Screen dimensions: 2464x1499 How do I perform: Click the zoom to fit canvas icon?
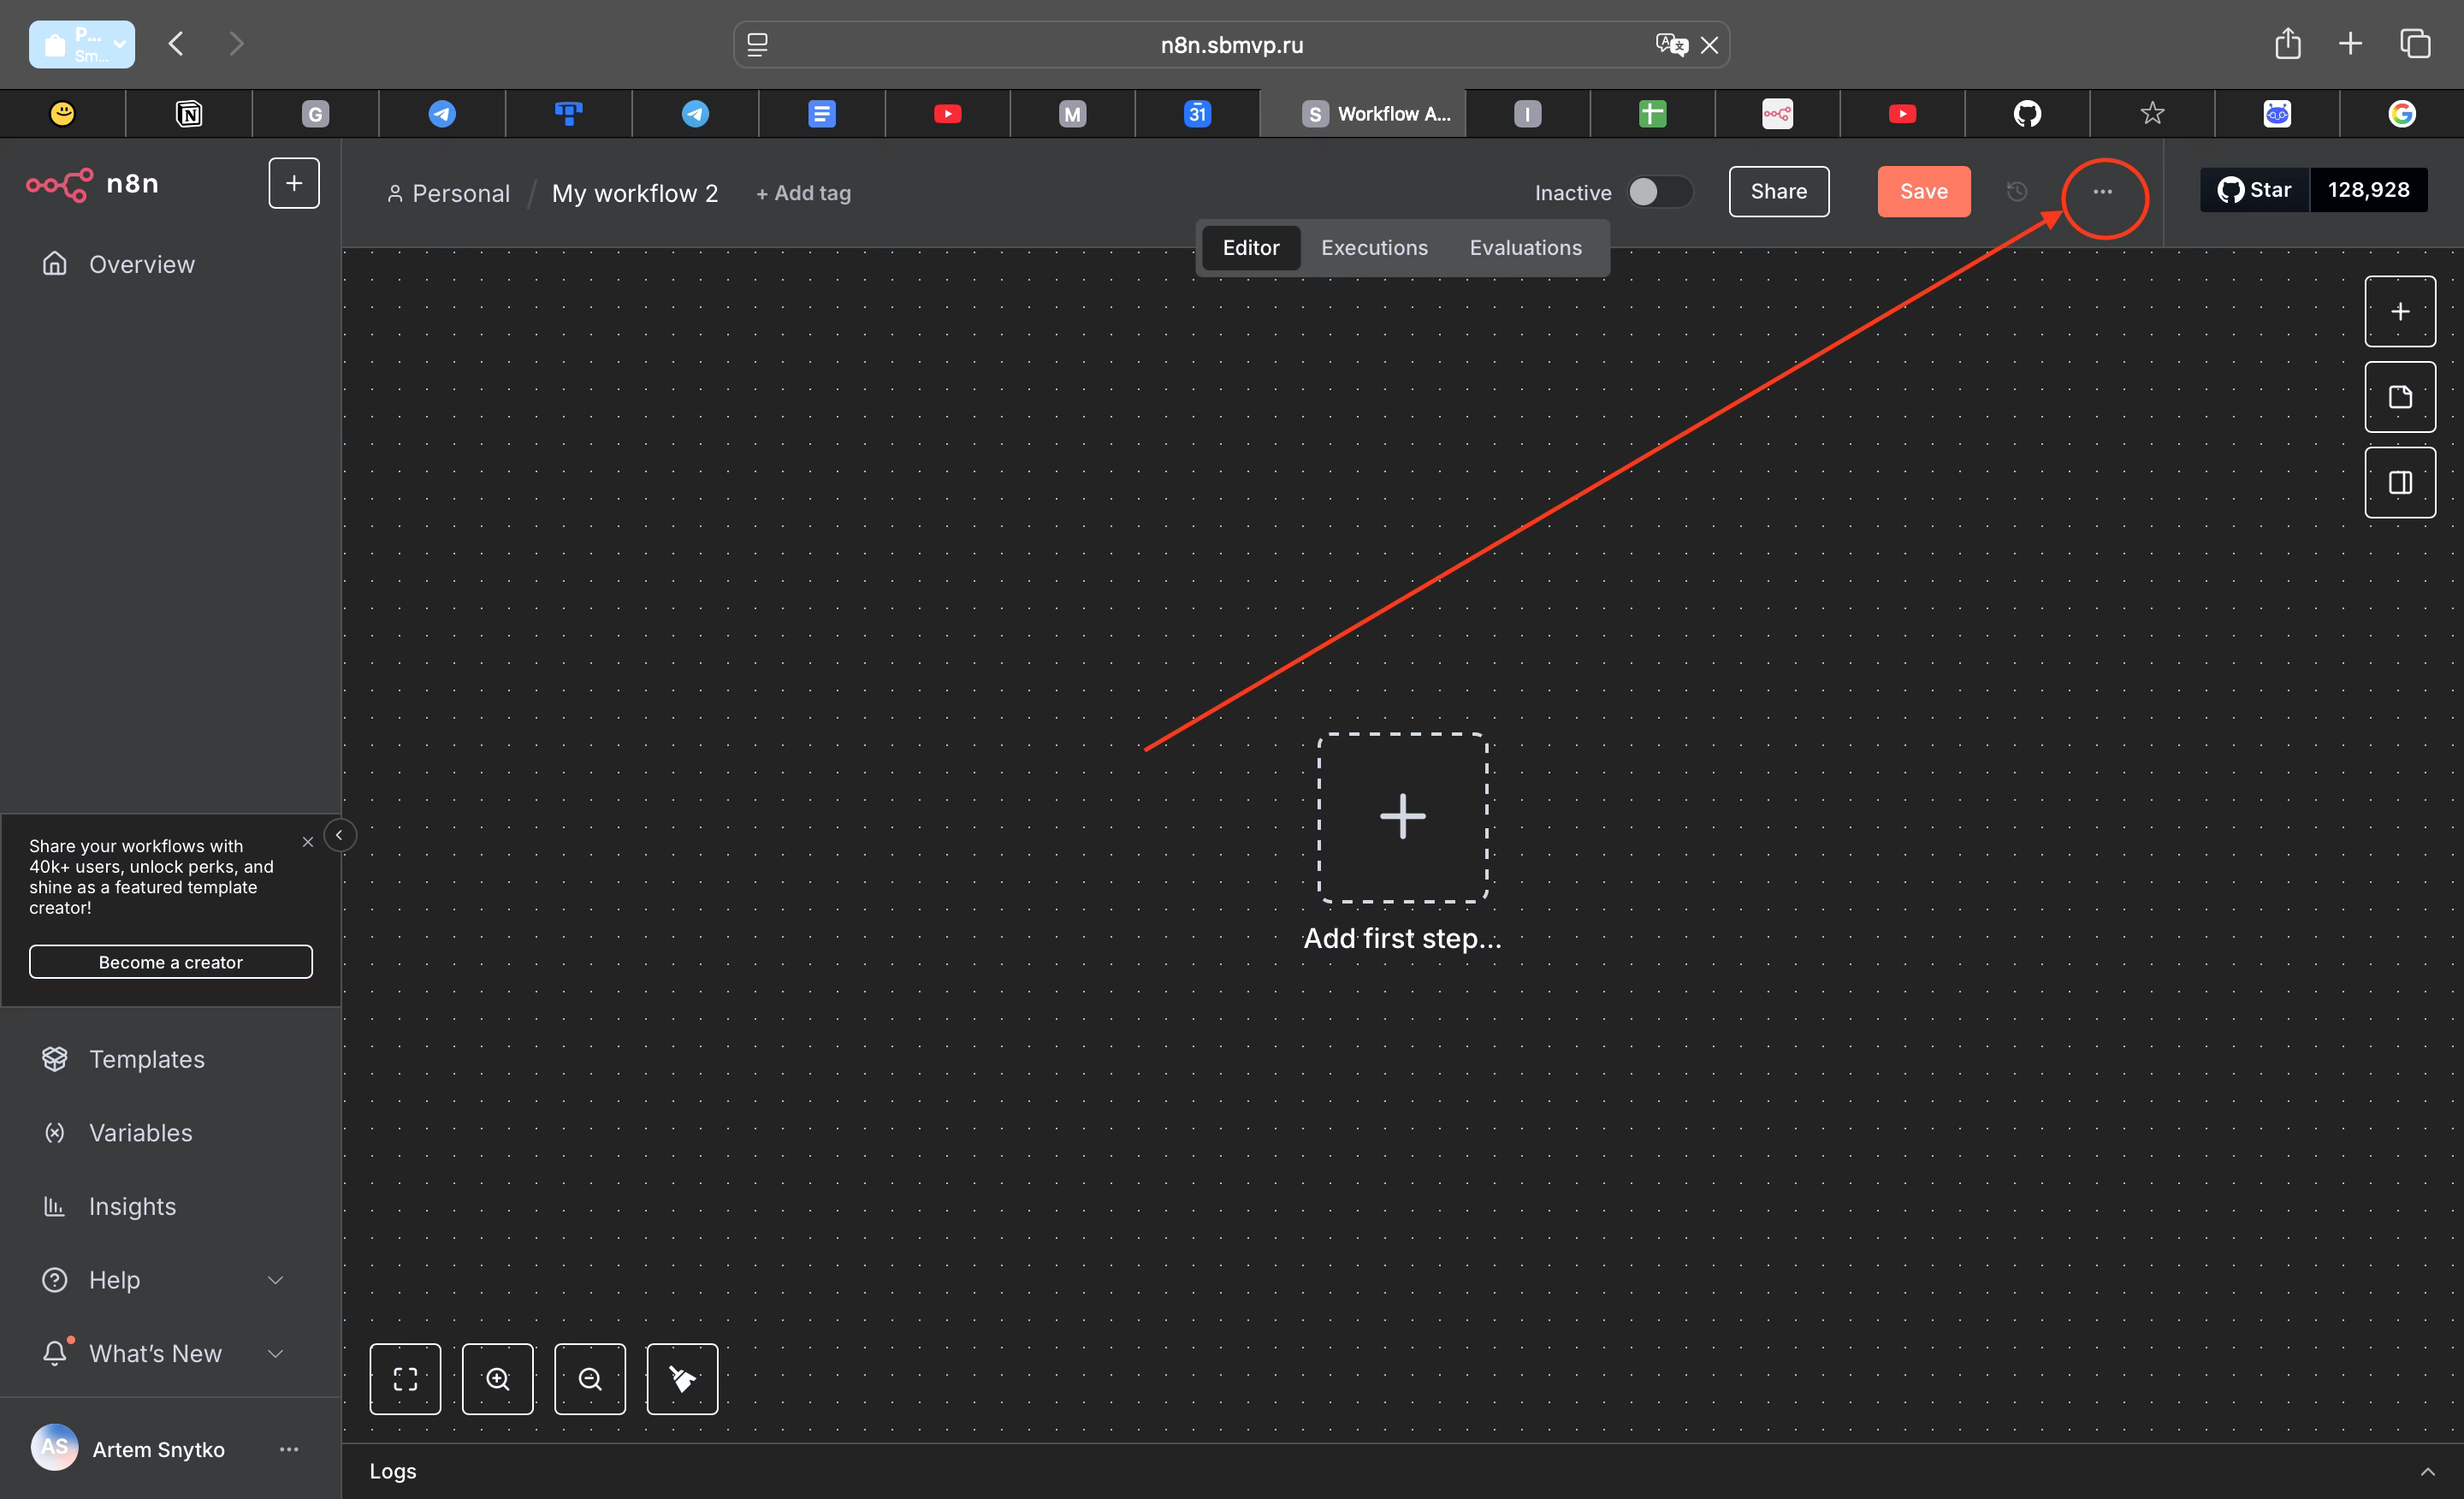(x=405, y=1379)
